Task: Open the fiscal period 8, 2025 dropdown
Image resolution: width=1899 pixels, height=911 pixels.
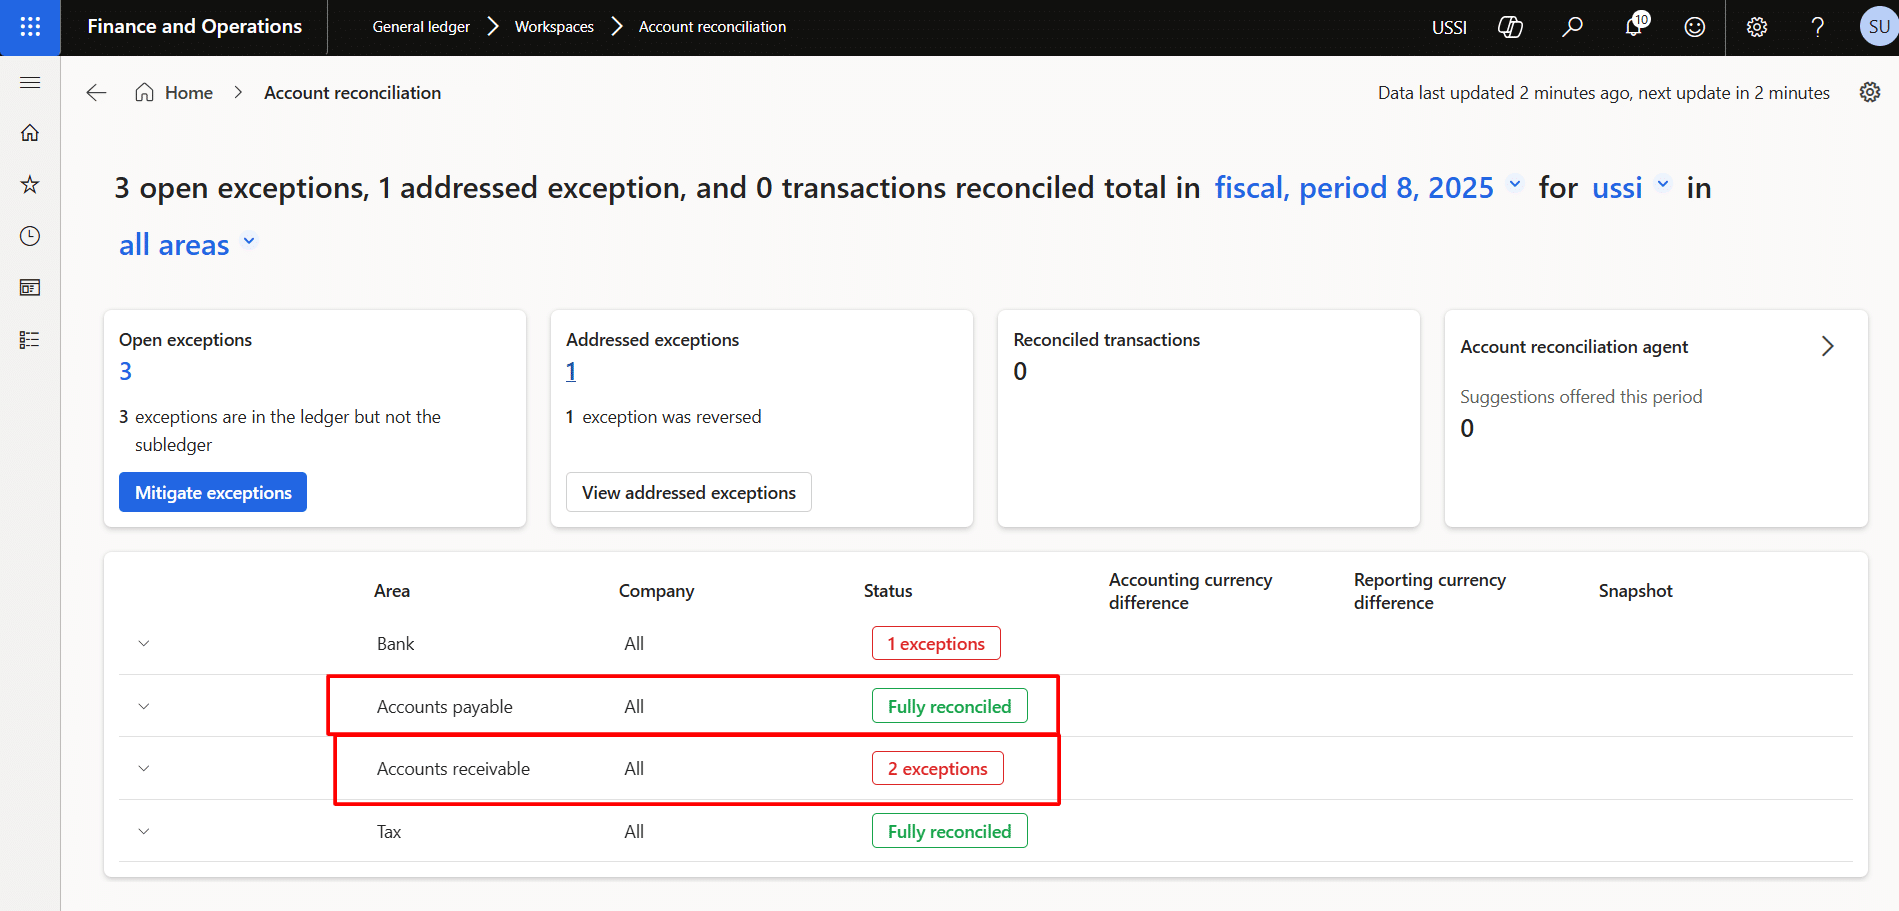Action: (x=1367, y=188)
